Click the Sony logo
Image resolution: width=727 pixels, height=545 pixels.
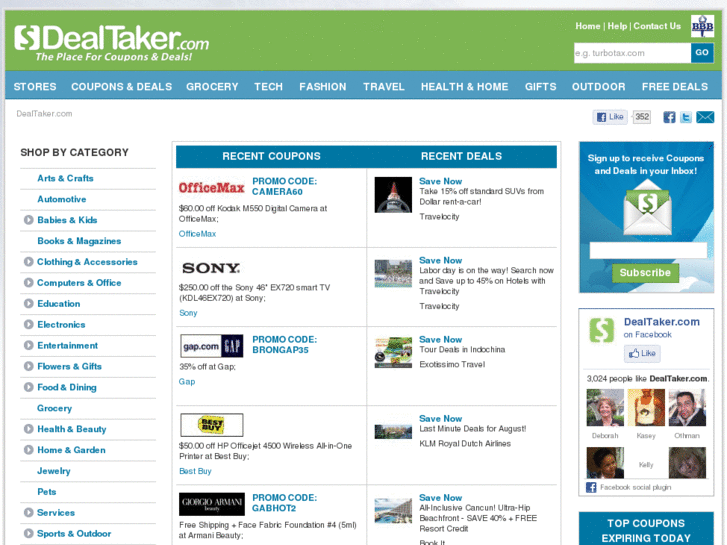point(211,268)
